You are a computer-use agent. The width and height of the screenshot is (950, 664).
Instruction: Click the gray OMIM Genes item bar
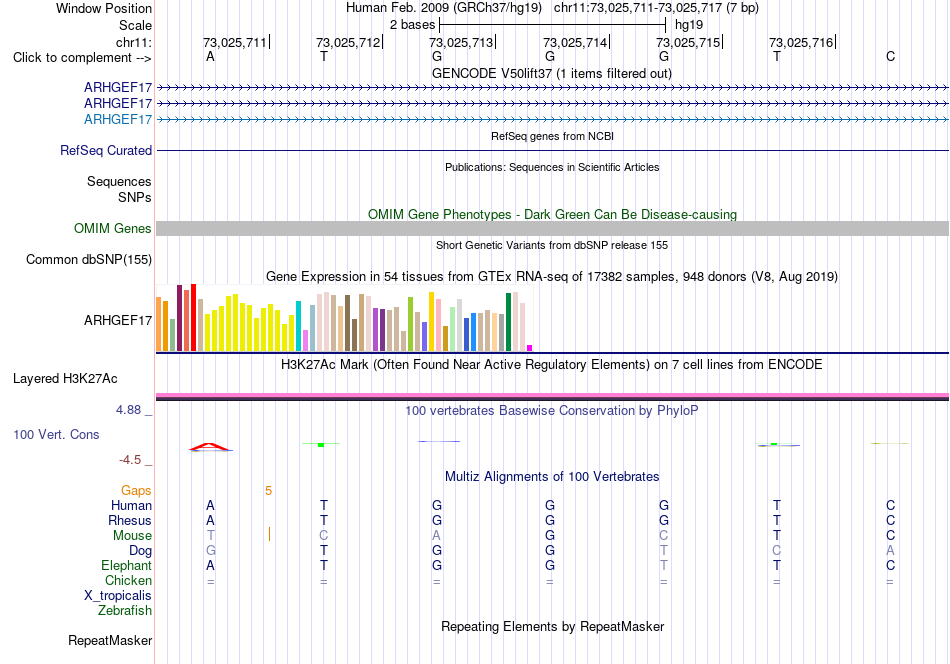click(553, 228)
